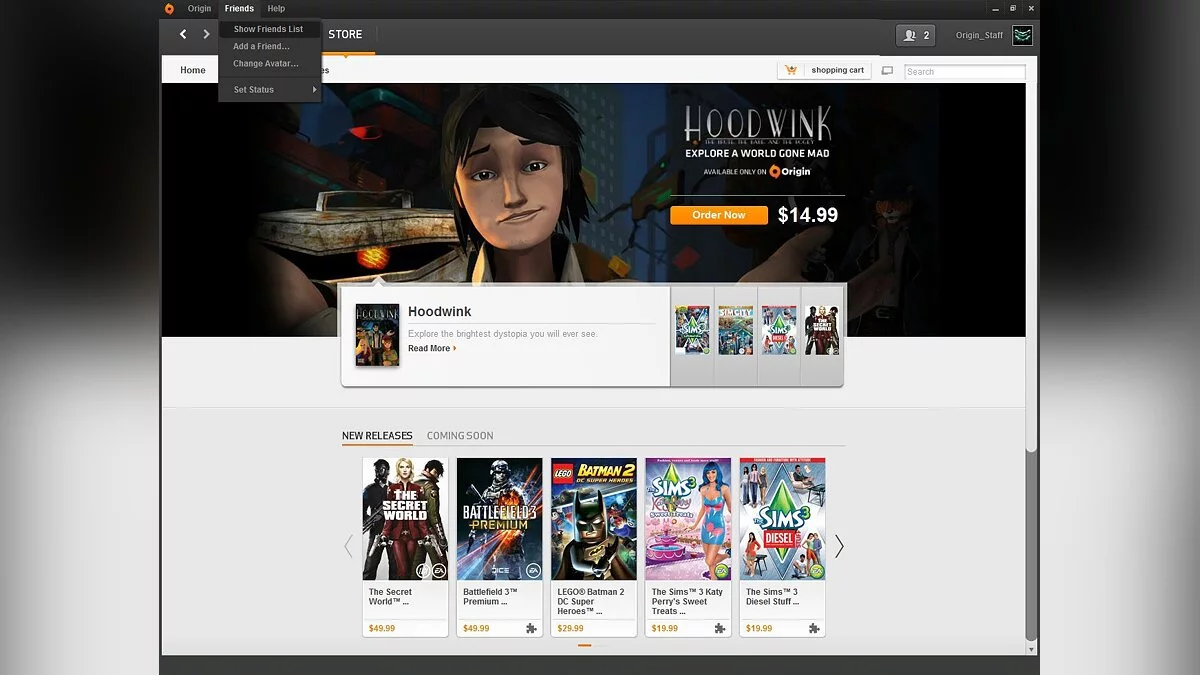1200x675 pixels.
Task: Follow the Read More link for Hoodwink
Action: 432,348
